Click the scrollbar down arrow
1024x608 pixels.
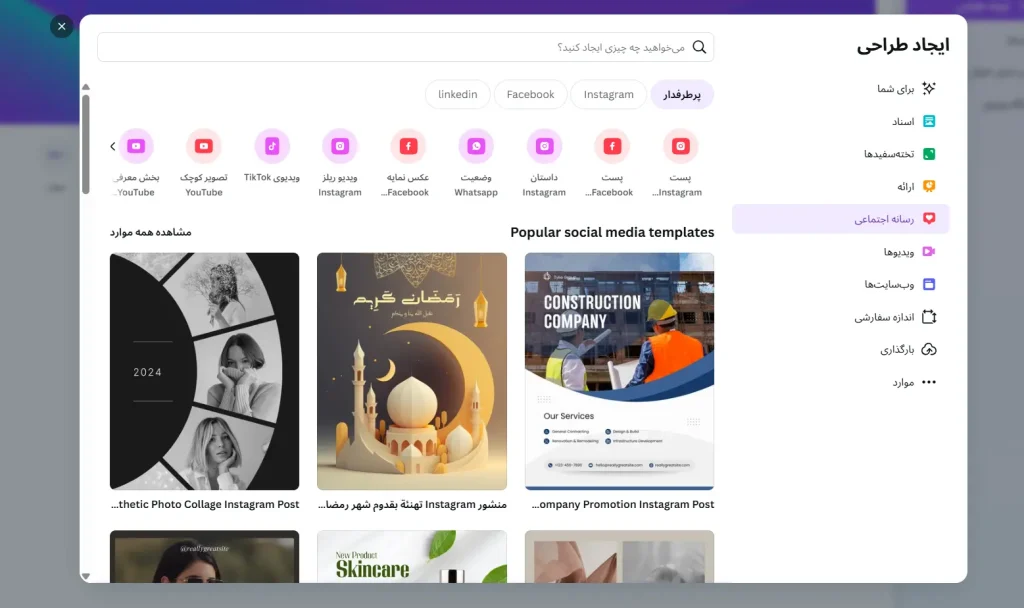[x=86, y=576]
